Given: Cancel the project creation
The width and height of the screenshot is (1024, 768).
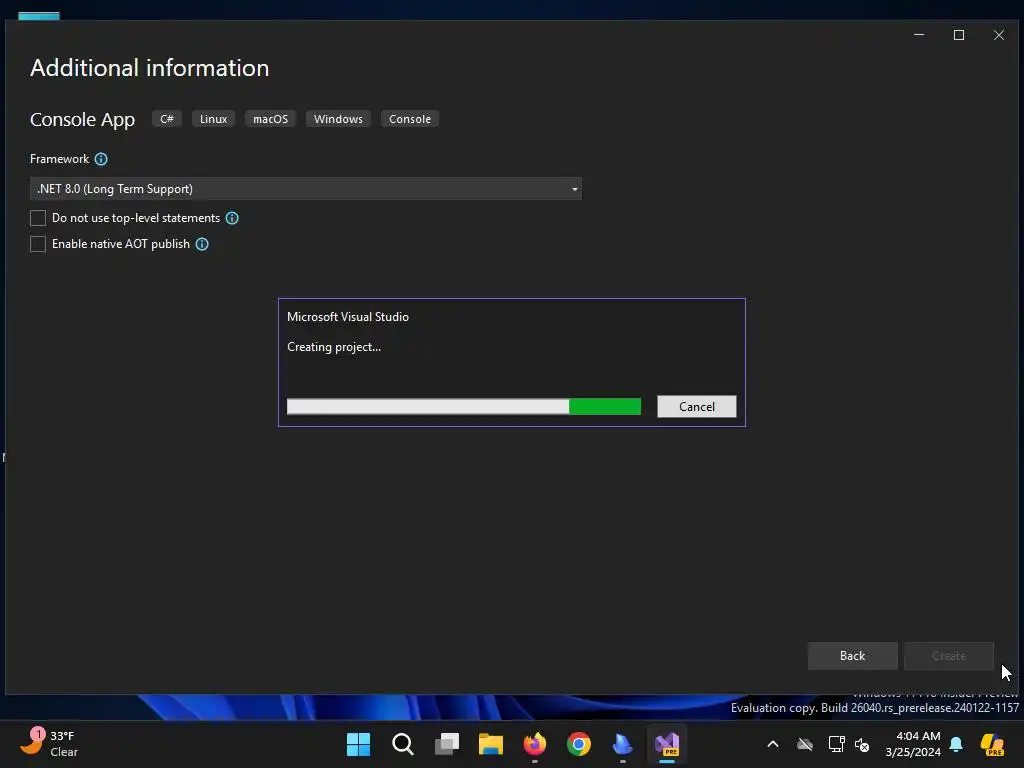Looking at the screenshot, I should (696, 406).
